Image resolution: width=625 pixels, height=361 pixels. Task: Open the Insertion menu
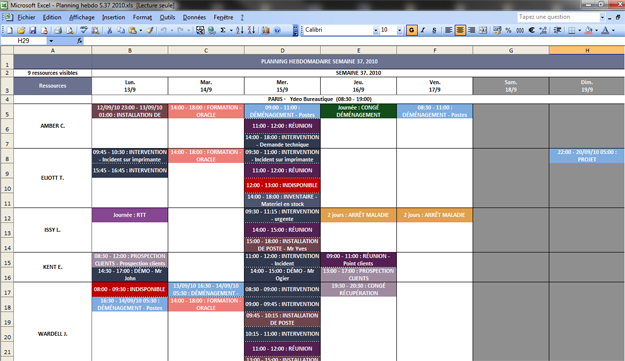tap(114, 17)
